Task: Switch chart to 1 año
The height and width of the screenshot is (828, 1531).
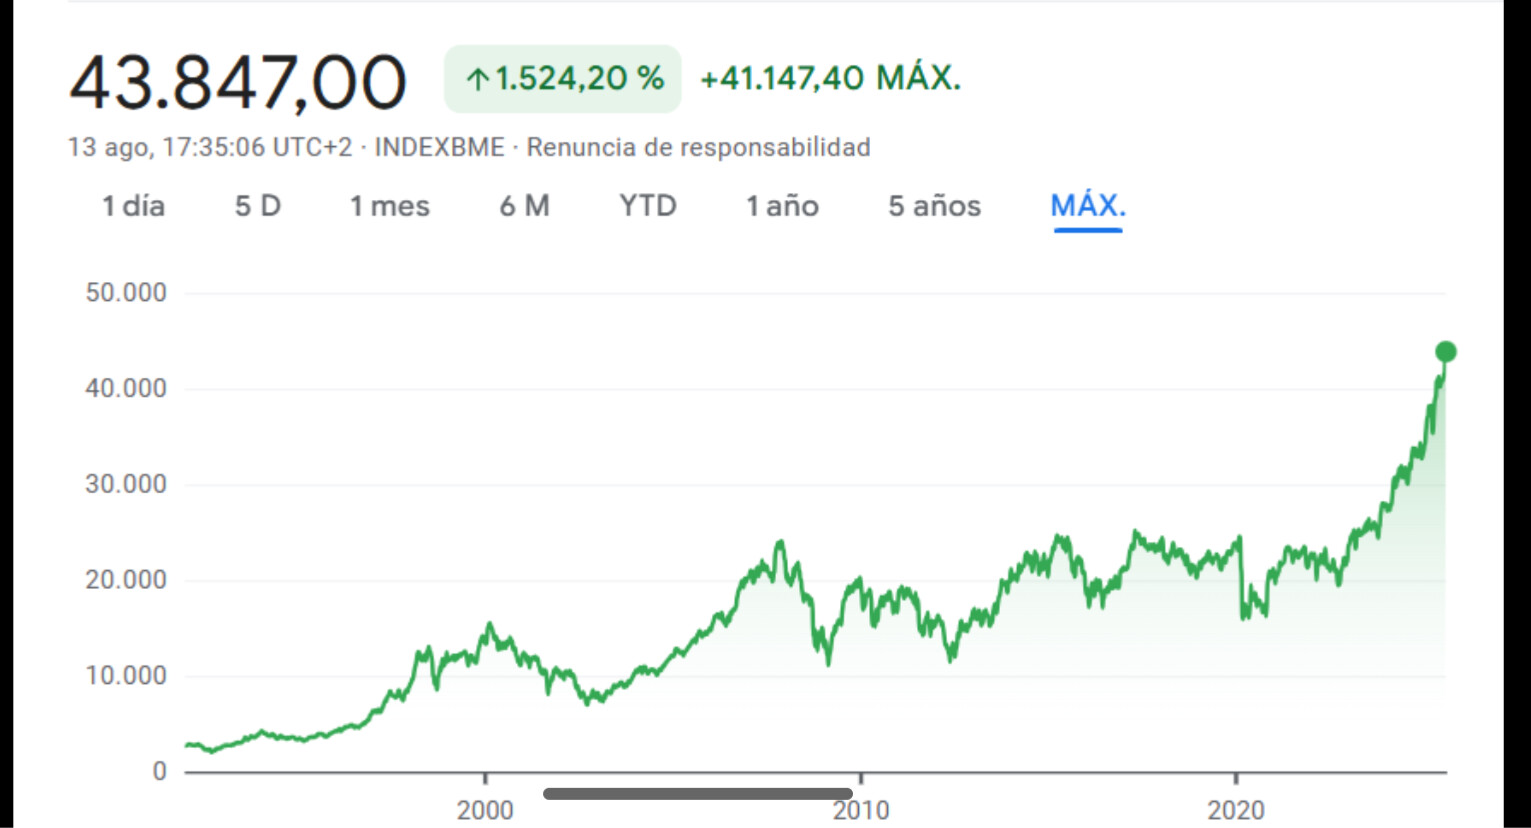Action: pos(782,206)
